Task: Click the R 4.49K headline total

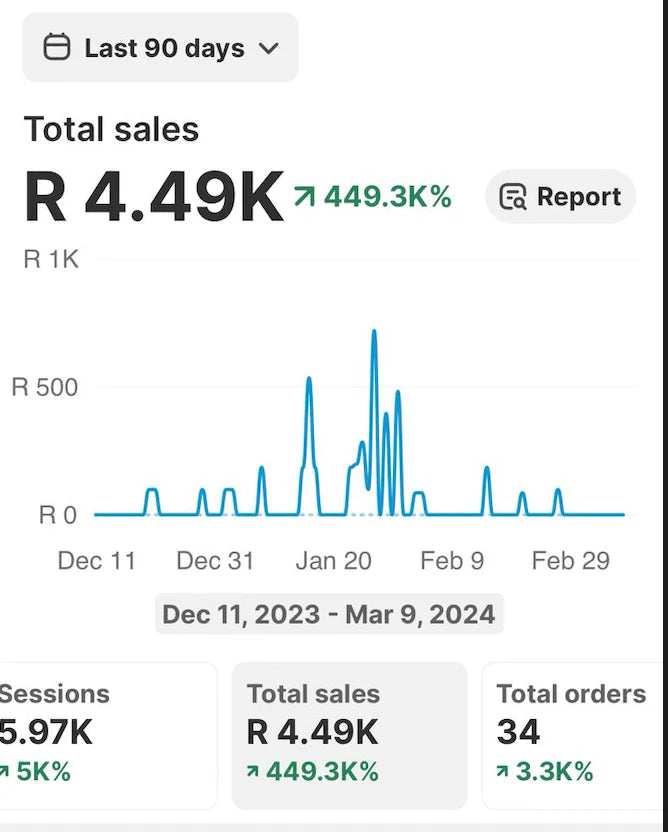Action: [154, 197]
